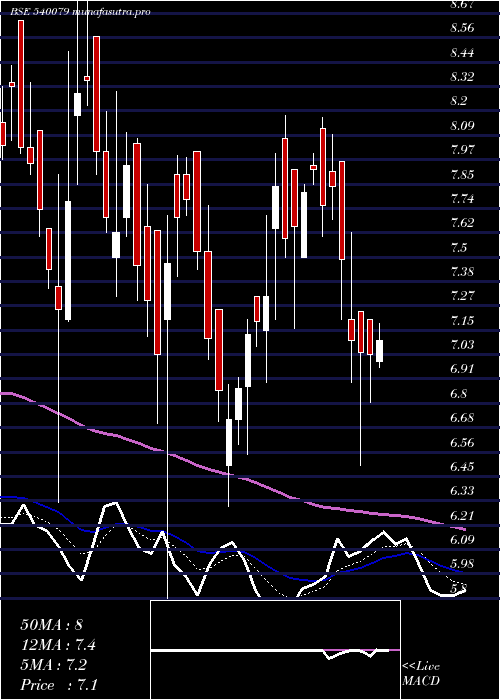The height and width of the screenshot is (700, 500).
Task: Click the 7.97 price axis label
Action: [x=462, y=150]
